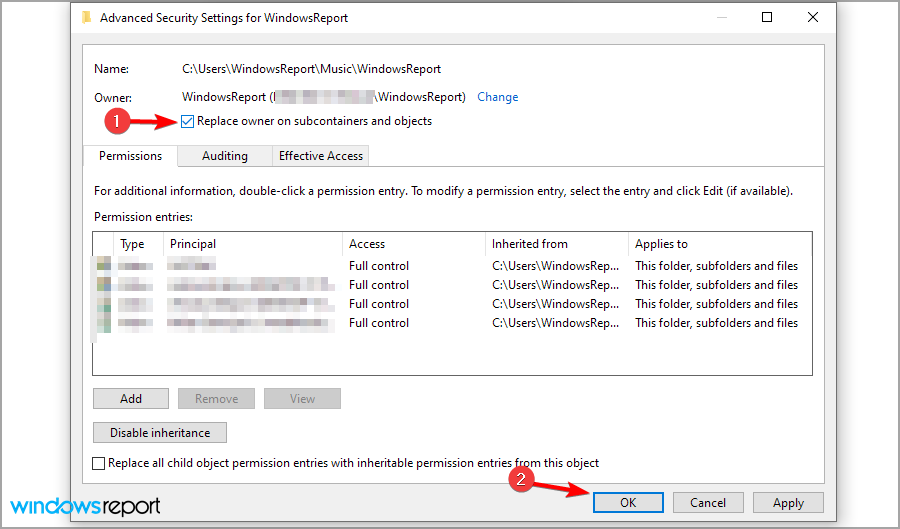Click the Type column header
Screen dimensions: 900x529
coord(132,244)
